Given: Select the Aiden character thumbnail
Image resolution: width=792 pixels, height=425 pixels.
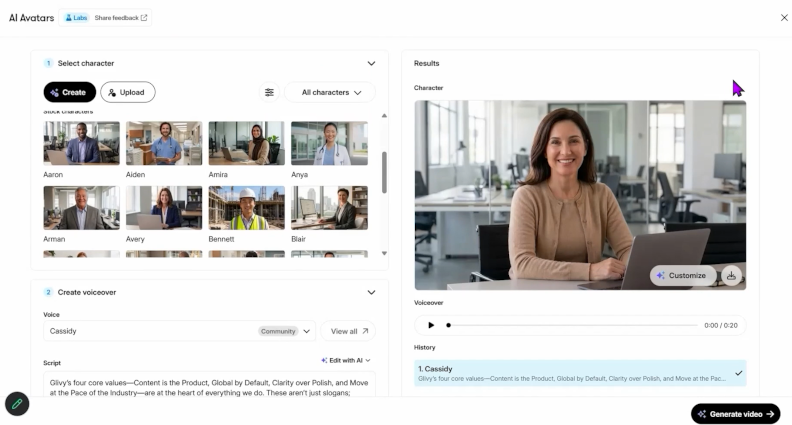Looking at the screenshot, I should point(164,144).
